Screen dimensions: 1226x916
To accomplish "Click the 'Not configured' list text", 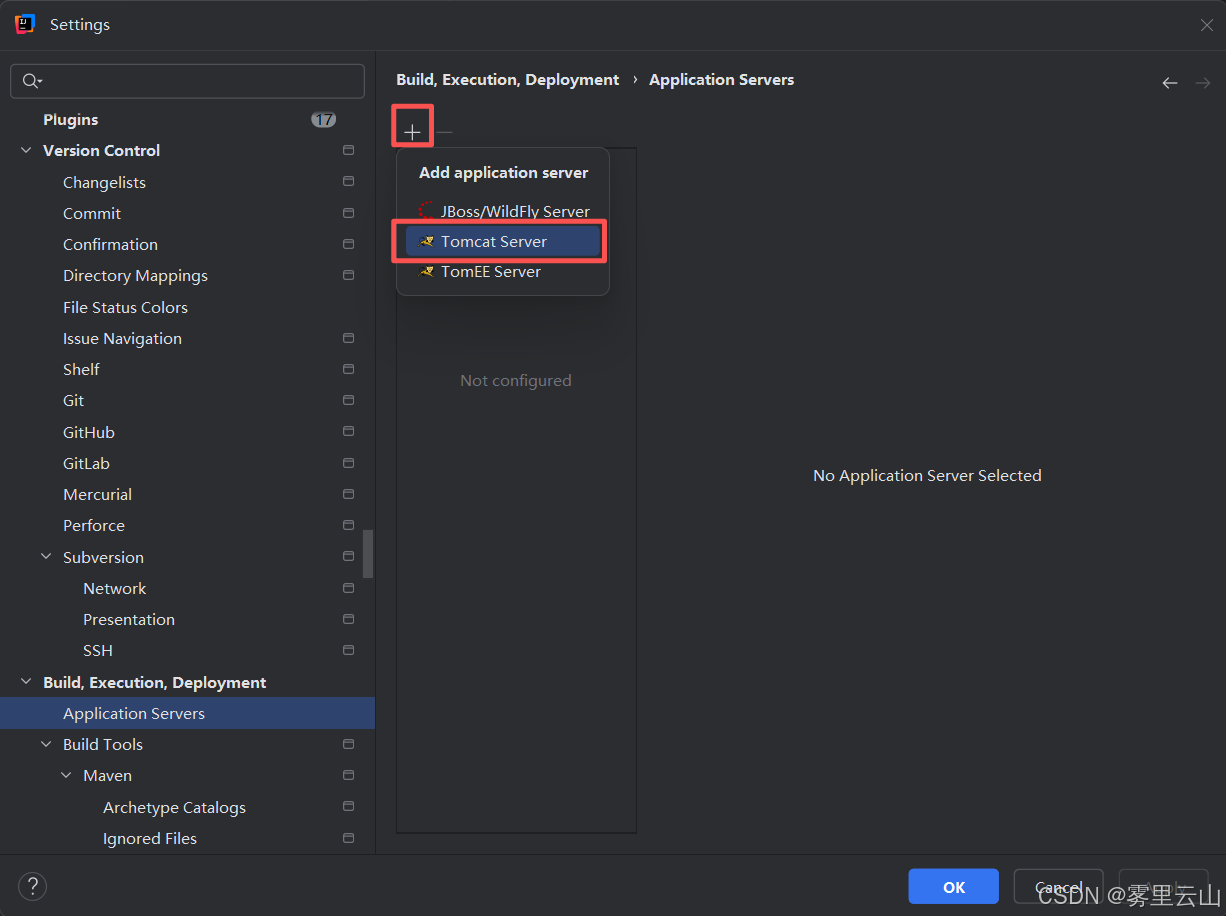I will pyautogui.click(x=516, y=380).
